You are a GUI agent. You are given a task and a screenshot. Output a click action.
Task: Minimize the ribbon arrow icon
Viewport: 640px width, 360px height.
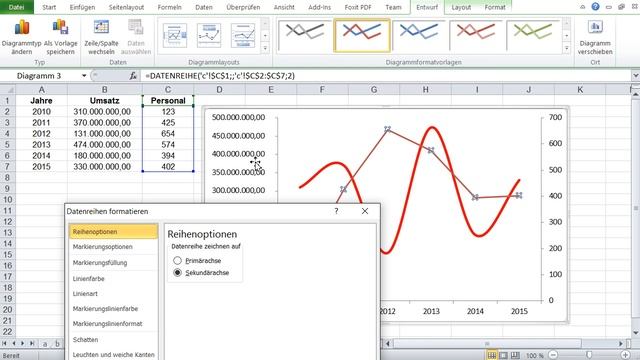582,7
